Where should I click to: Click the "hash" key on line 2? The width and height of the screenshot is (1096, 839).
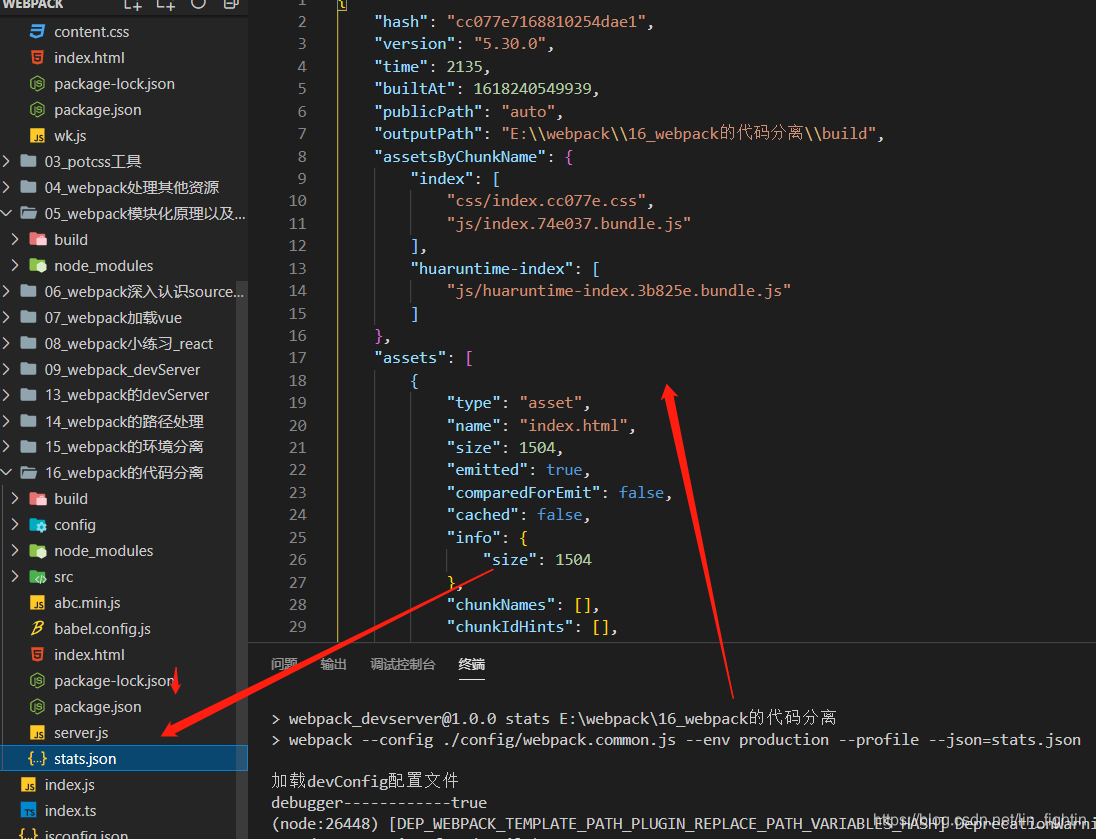(x=401, y=22)
